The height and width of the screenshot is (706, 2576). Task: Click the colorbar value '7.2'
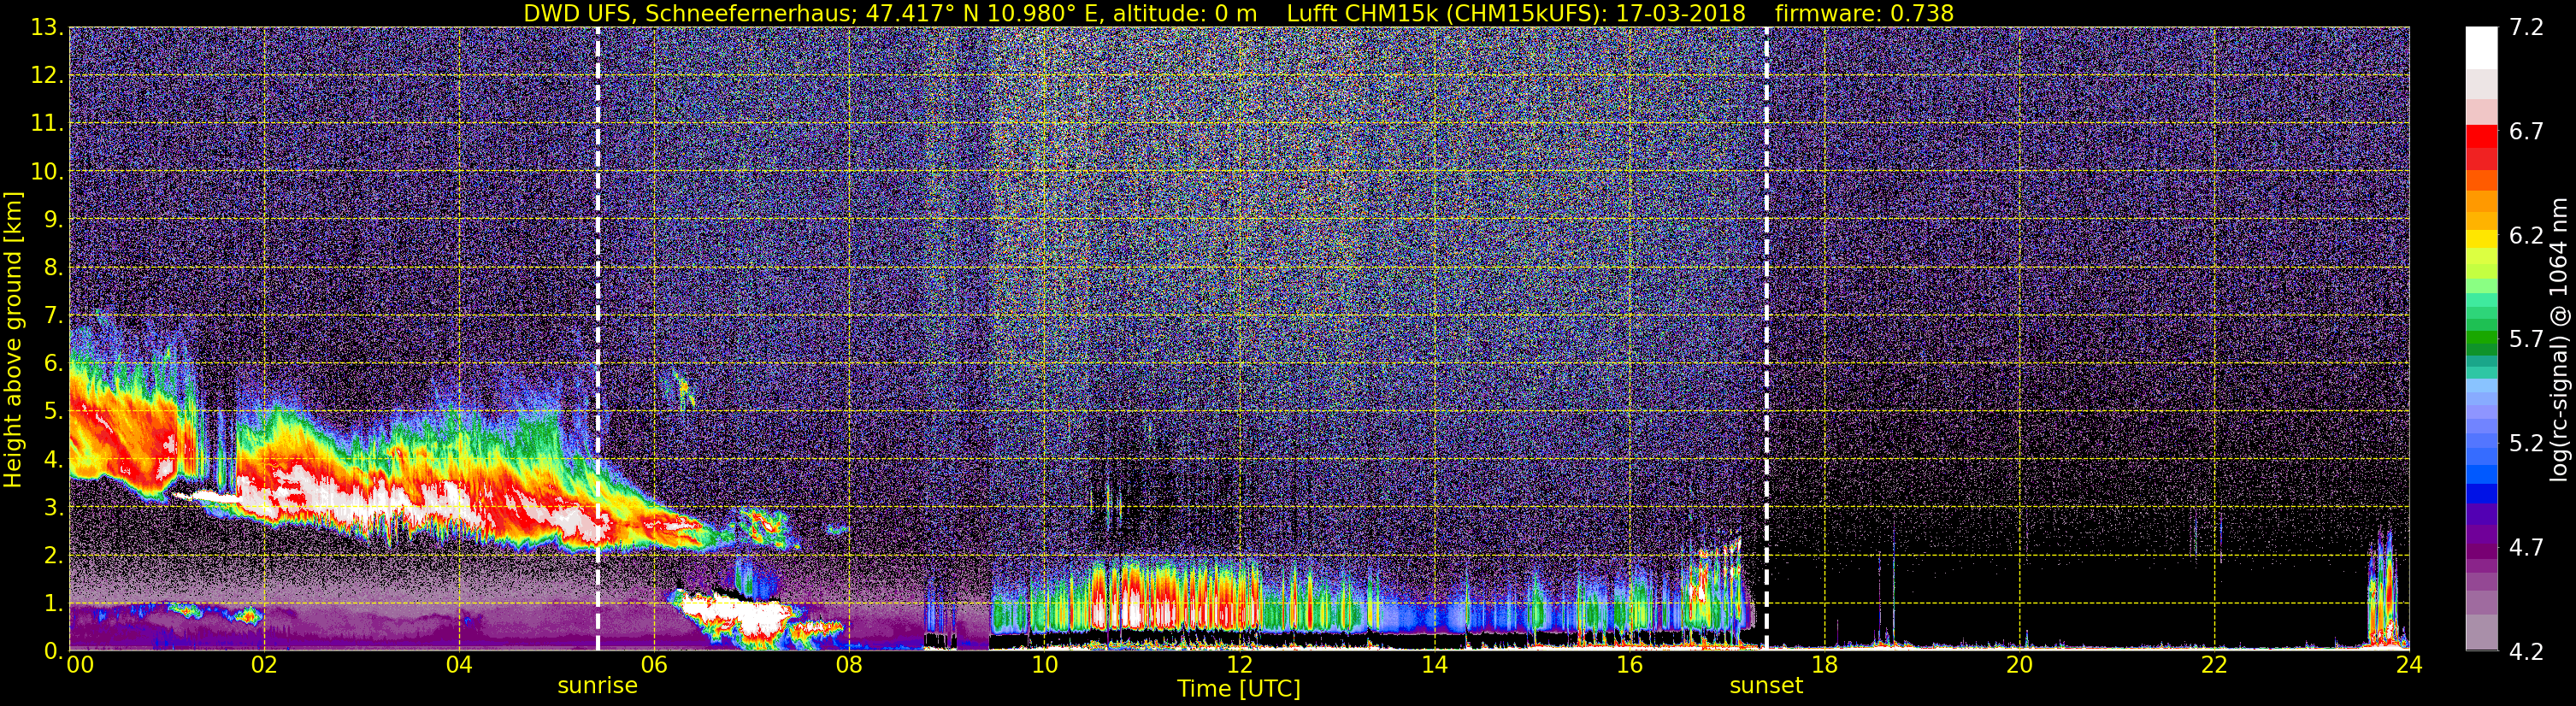point(2526,28)
